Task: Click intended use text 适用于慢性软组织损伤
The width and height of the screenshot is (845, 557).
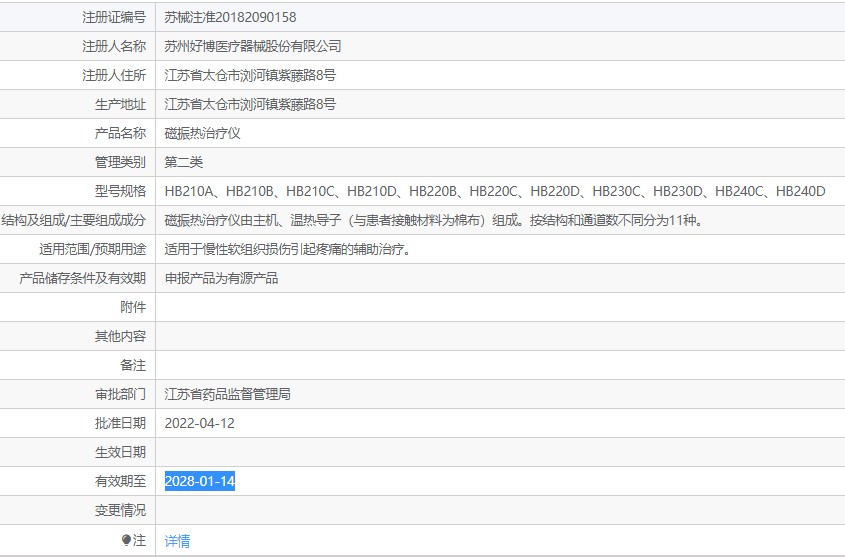Action: (x=288, y=249)
